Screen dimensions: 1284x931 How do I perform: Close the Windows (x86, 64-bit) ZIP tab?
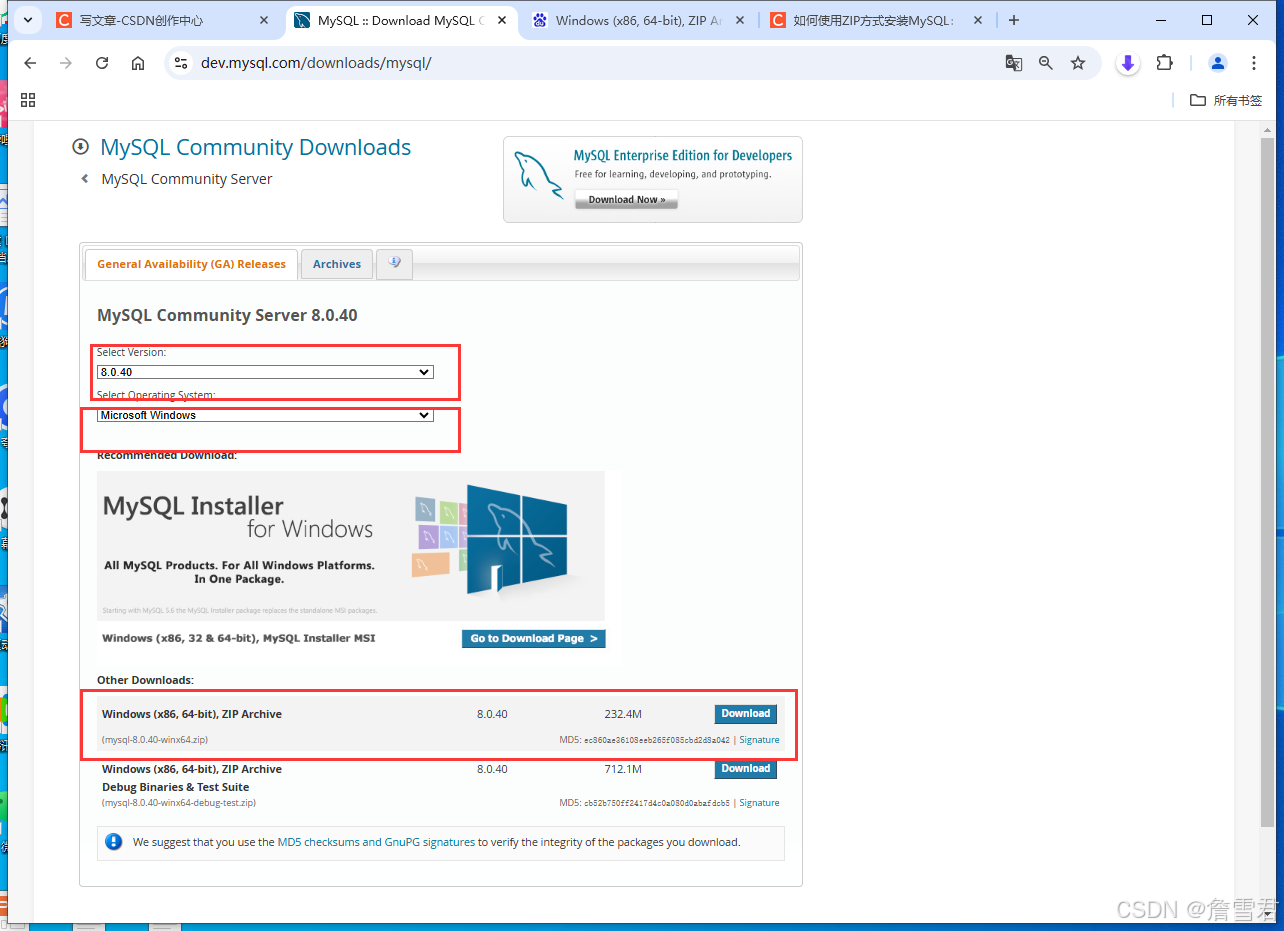point(741,20)
